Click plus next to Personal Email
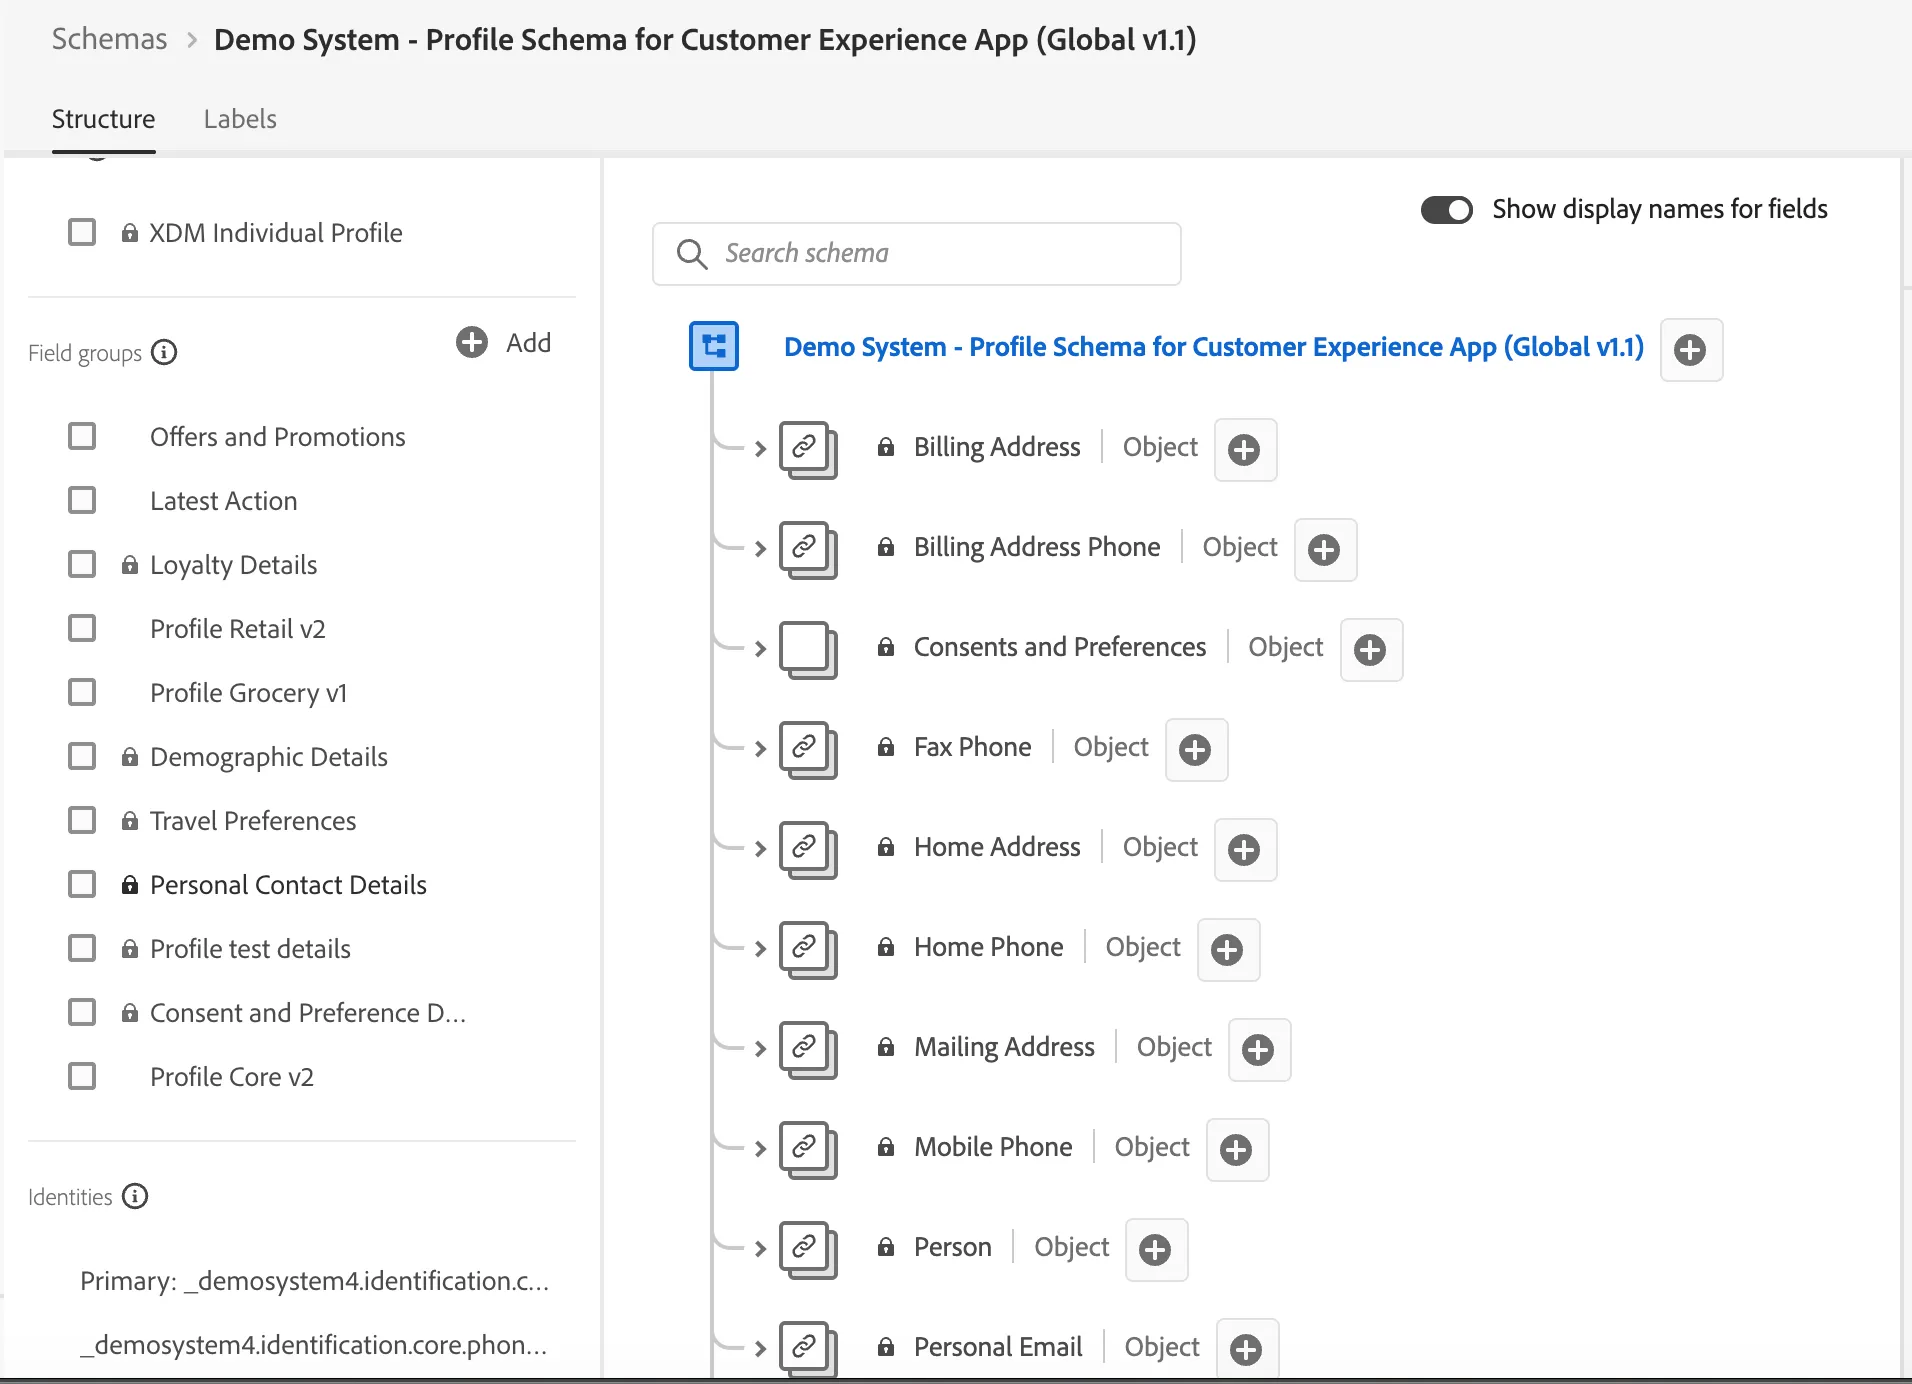 pos(1247,1350)
